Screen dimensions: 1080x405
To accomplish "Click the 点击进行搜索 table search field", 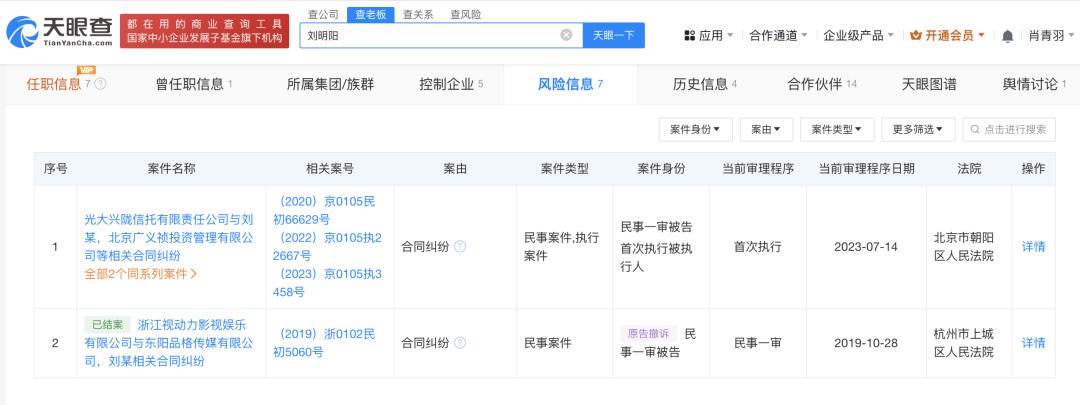I will pyautogui.click(x=1009, y=129).
